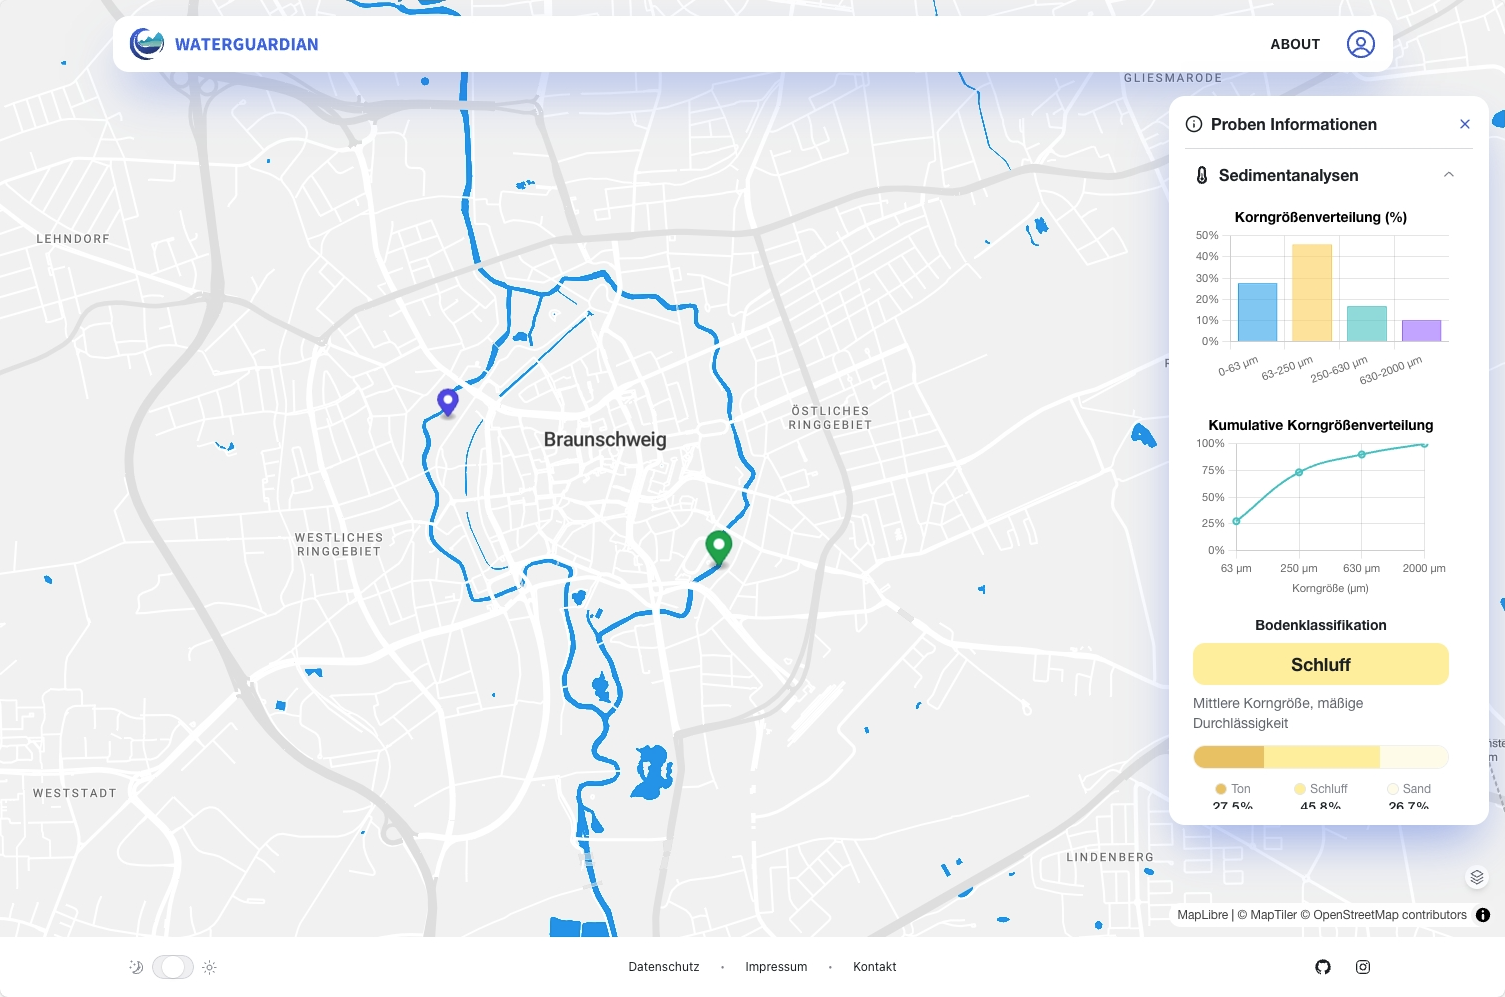The width and height of the screenshot is (1505, 997).
Task: Open the Instagram icon link
Action: 1362,967
